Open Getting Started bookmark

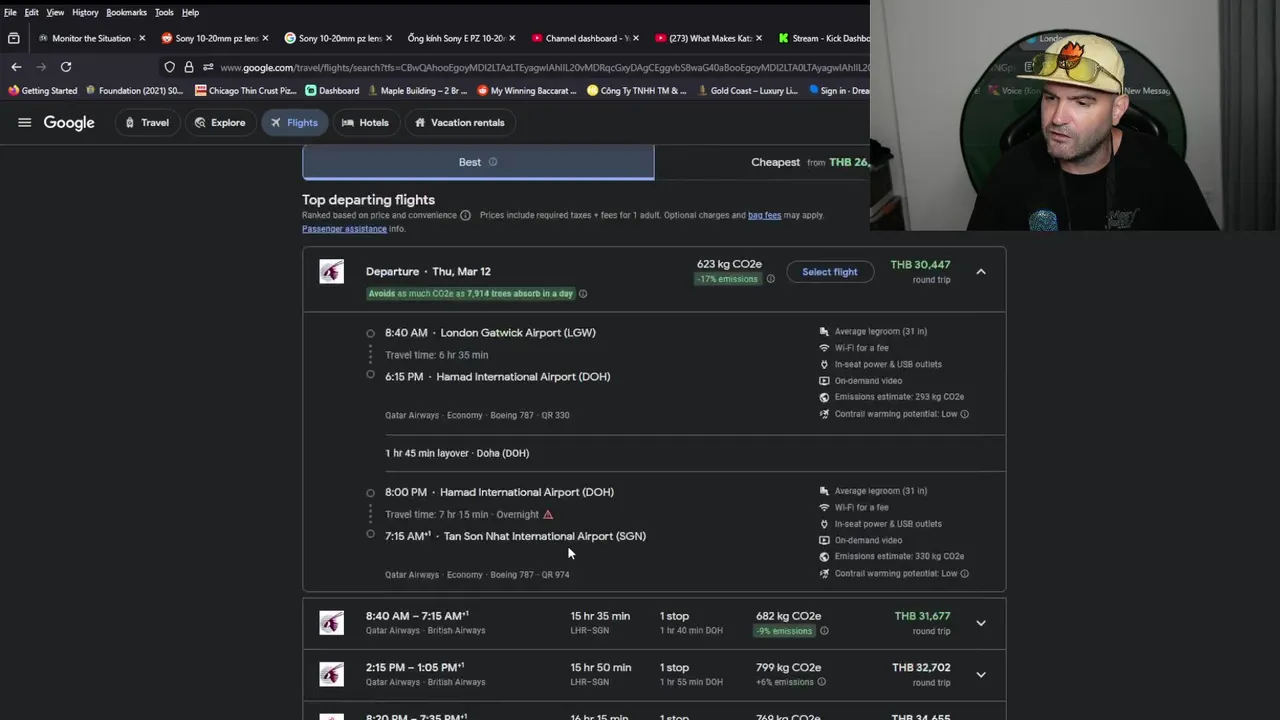pyautogui.click(x=43, y=90)
